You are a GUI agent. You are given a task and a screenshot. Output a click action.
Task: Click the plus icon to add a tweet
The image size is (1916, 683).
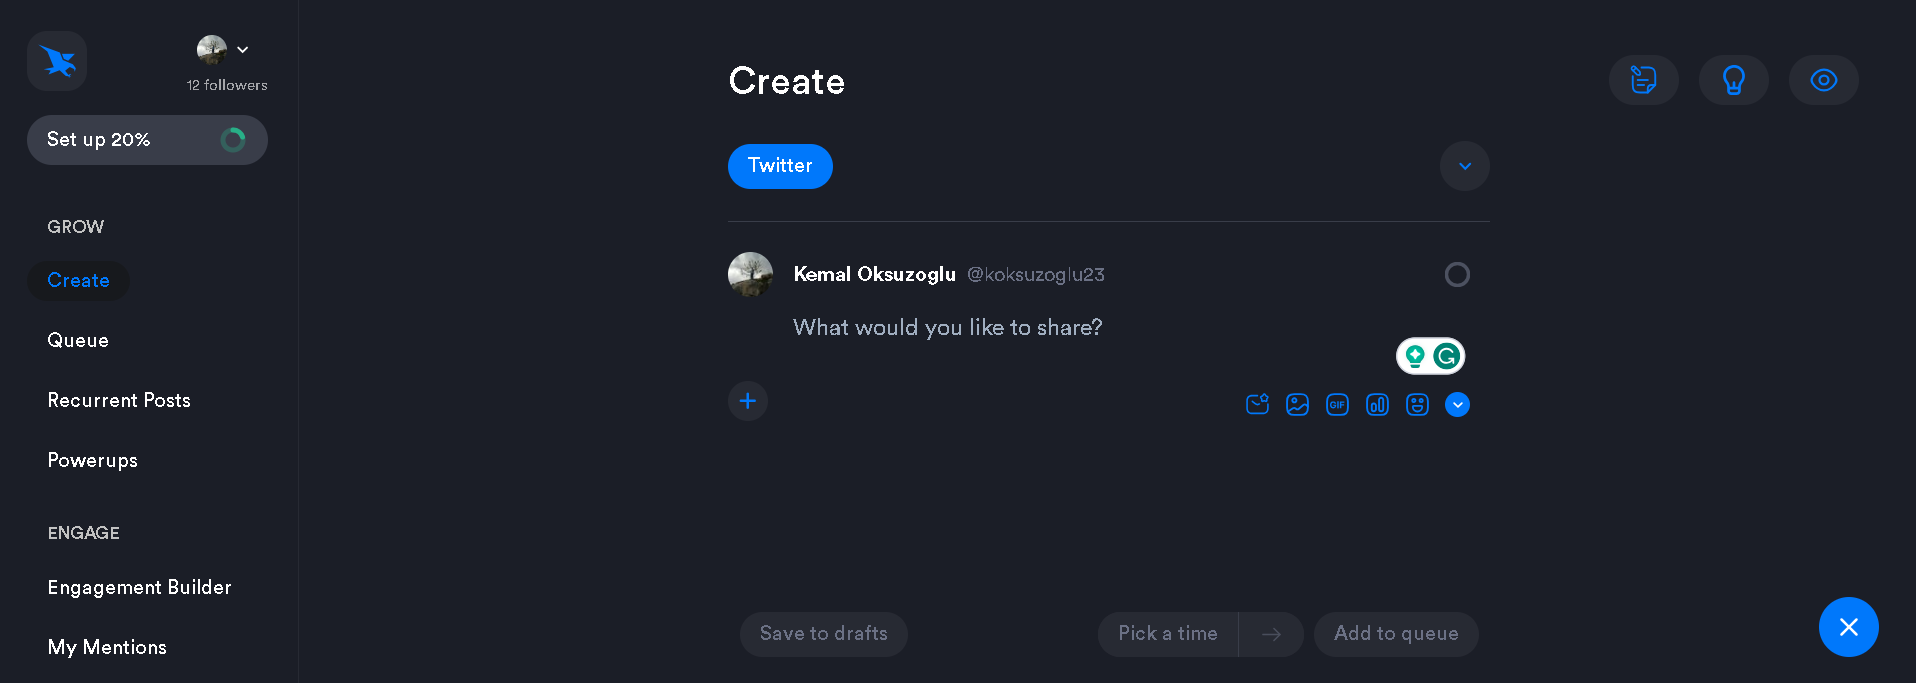click(x=748, y=400)
